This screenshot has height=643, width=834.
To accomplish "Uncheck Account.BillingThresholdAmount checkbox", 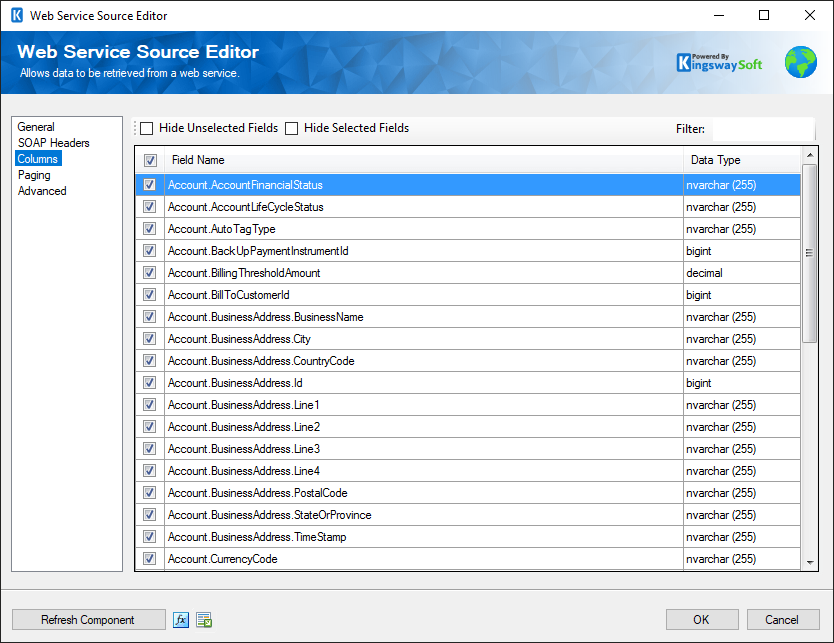I will [149, 272].
